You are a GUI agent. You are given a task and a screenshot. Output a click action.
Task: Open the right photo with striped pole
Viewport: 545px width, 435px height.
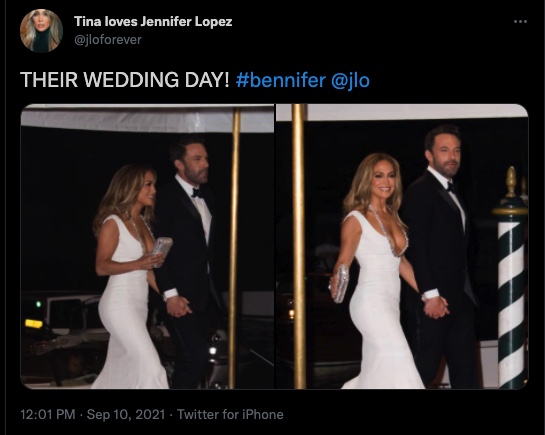pos(402,246)
